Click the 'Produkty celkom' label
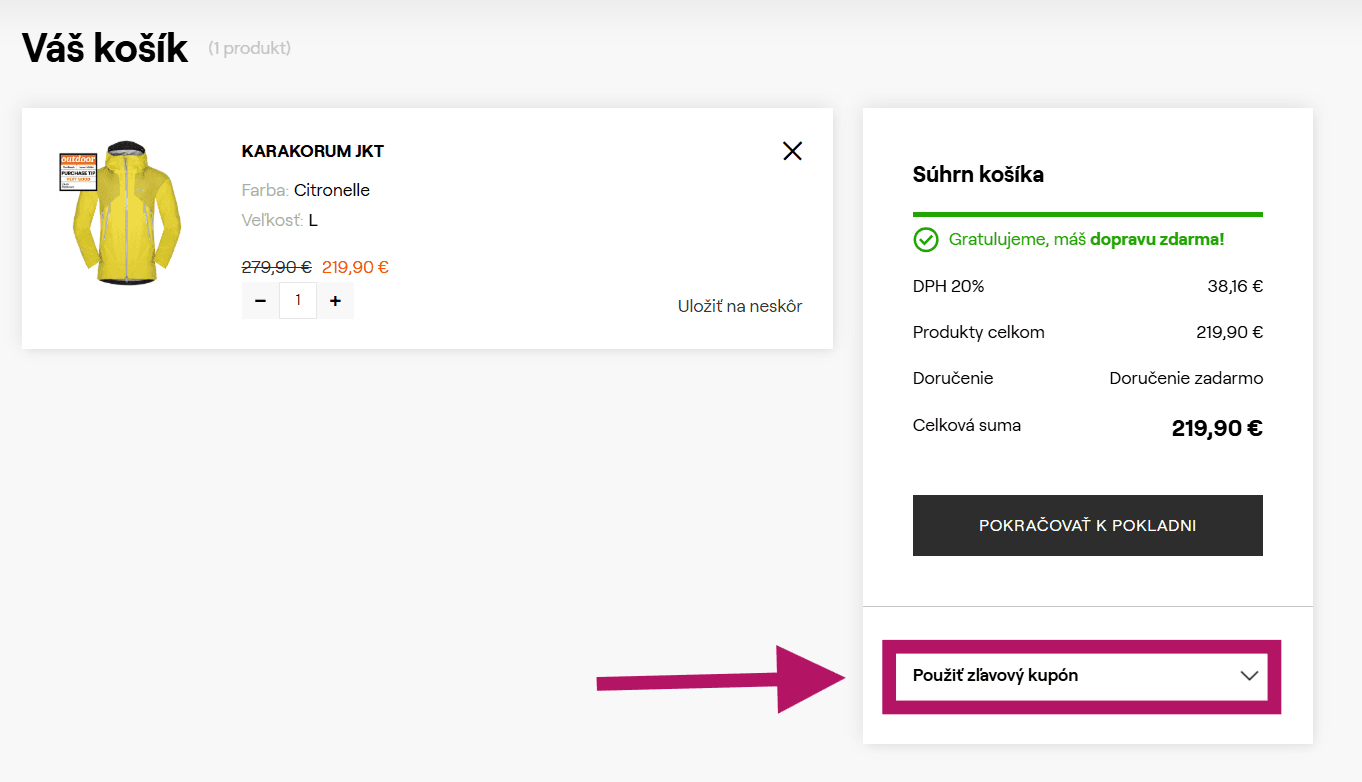Image resolution: width=1362 pixels, height=782 pixels. [x=979, y=332]
